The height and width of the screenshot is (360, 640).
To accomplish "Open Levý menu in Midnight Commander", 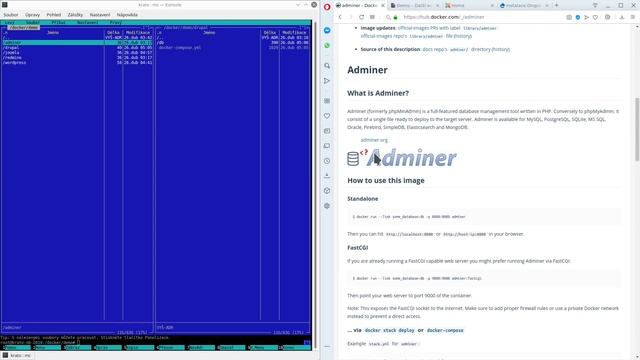I will pyautogui.click(x=10, y=23).
